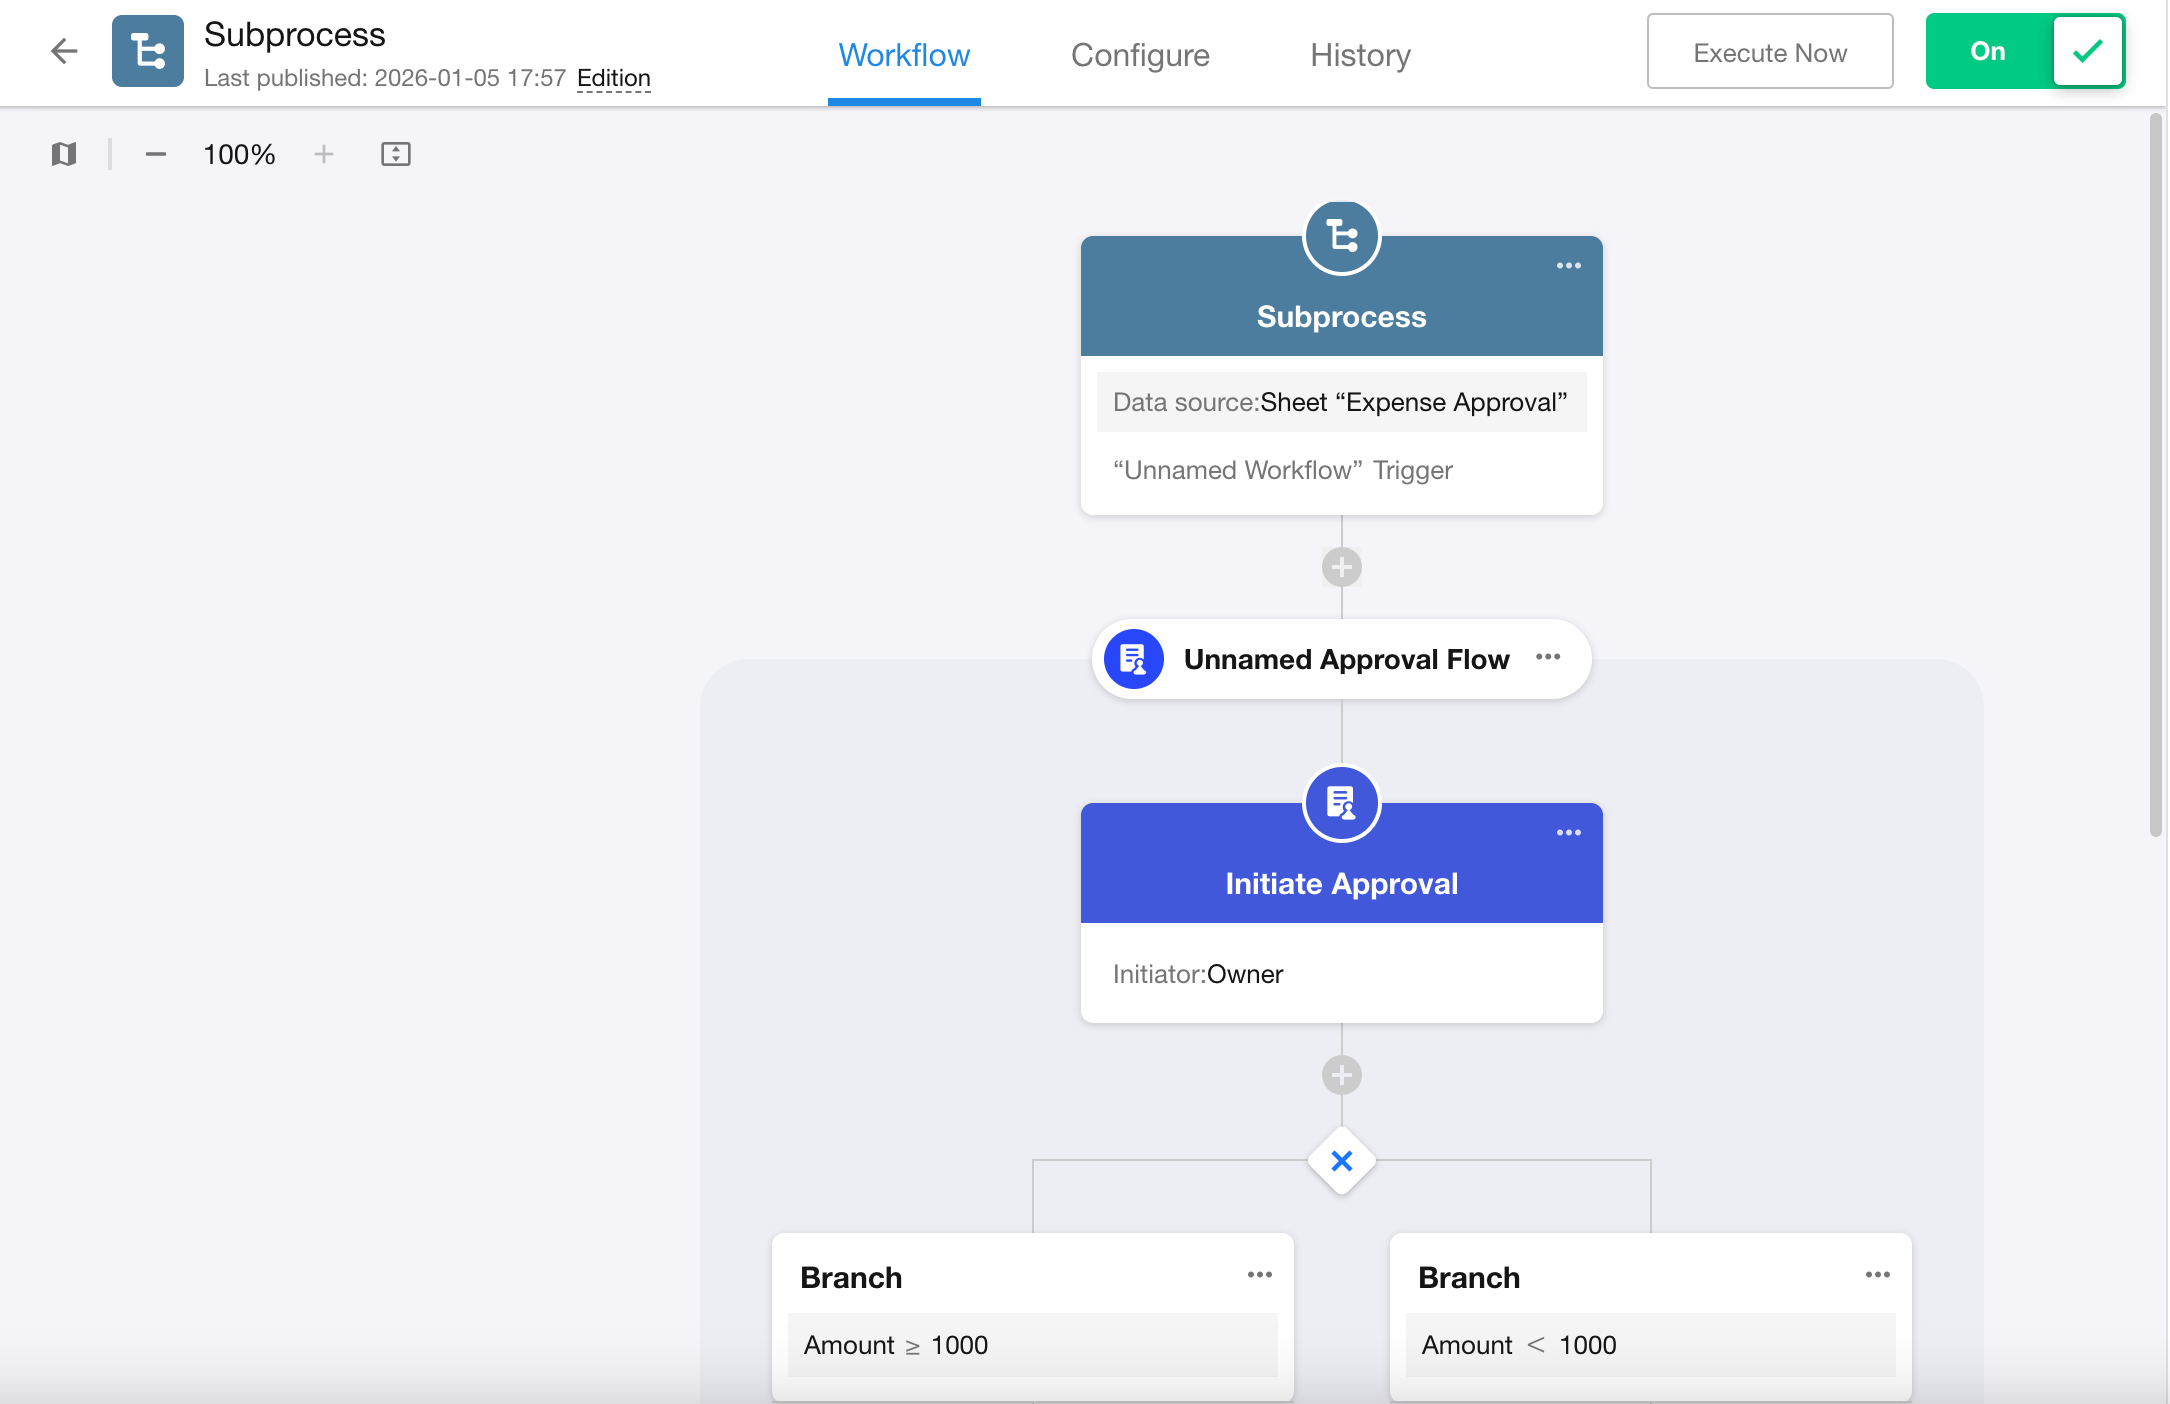Open Unnamed Approval Flow options menu

pos(1547,657)
